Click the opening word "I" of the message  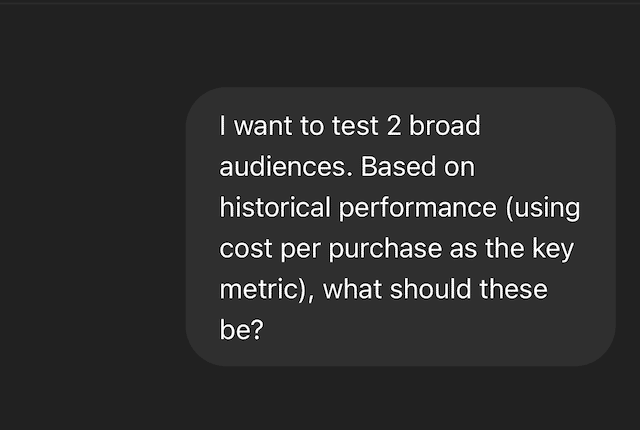(x=222, y=126)
